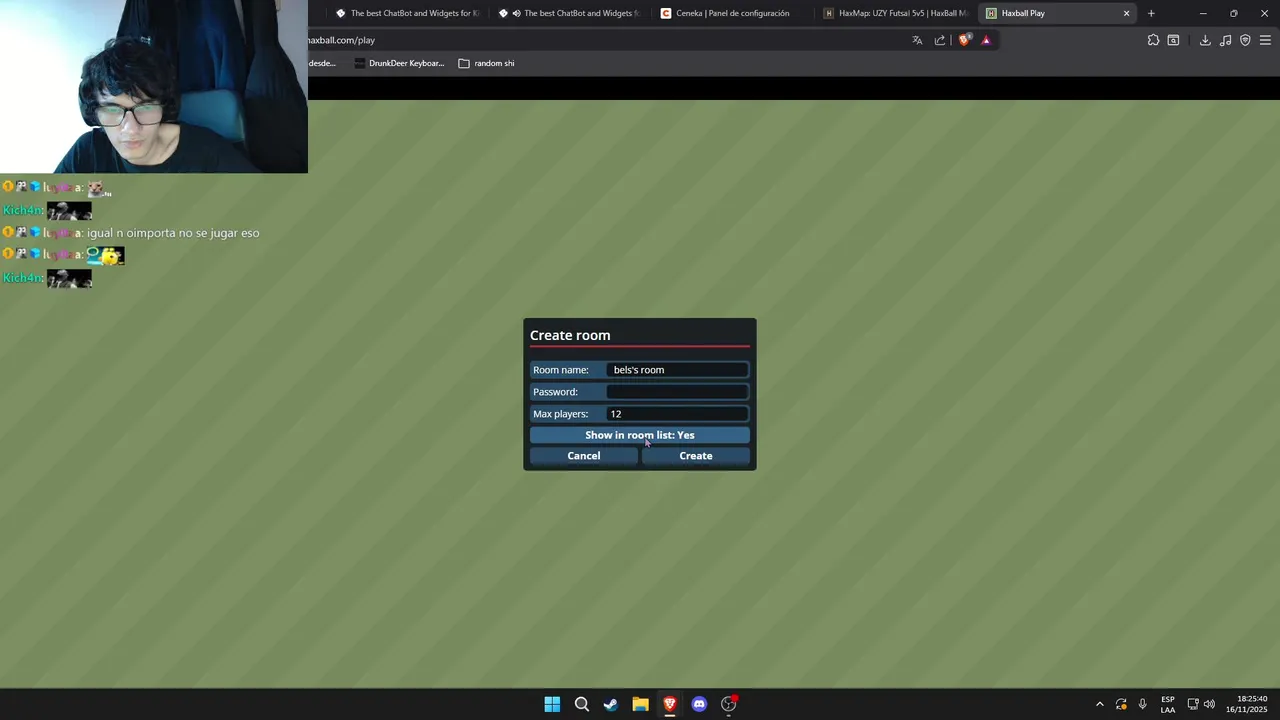This screenshot has width=1280, height=720.
Task: Open the random shi bookmarks folder
Action: click(486, 63)
